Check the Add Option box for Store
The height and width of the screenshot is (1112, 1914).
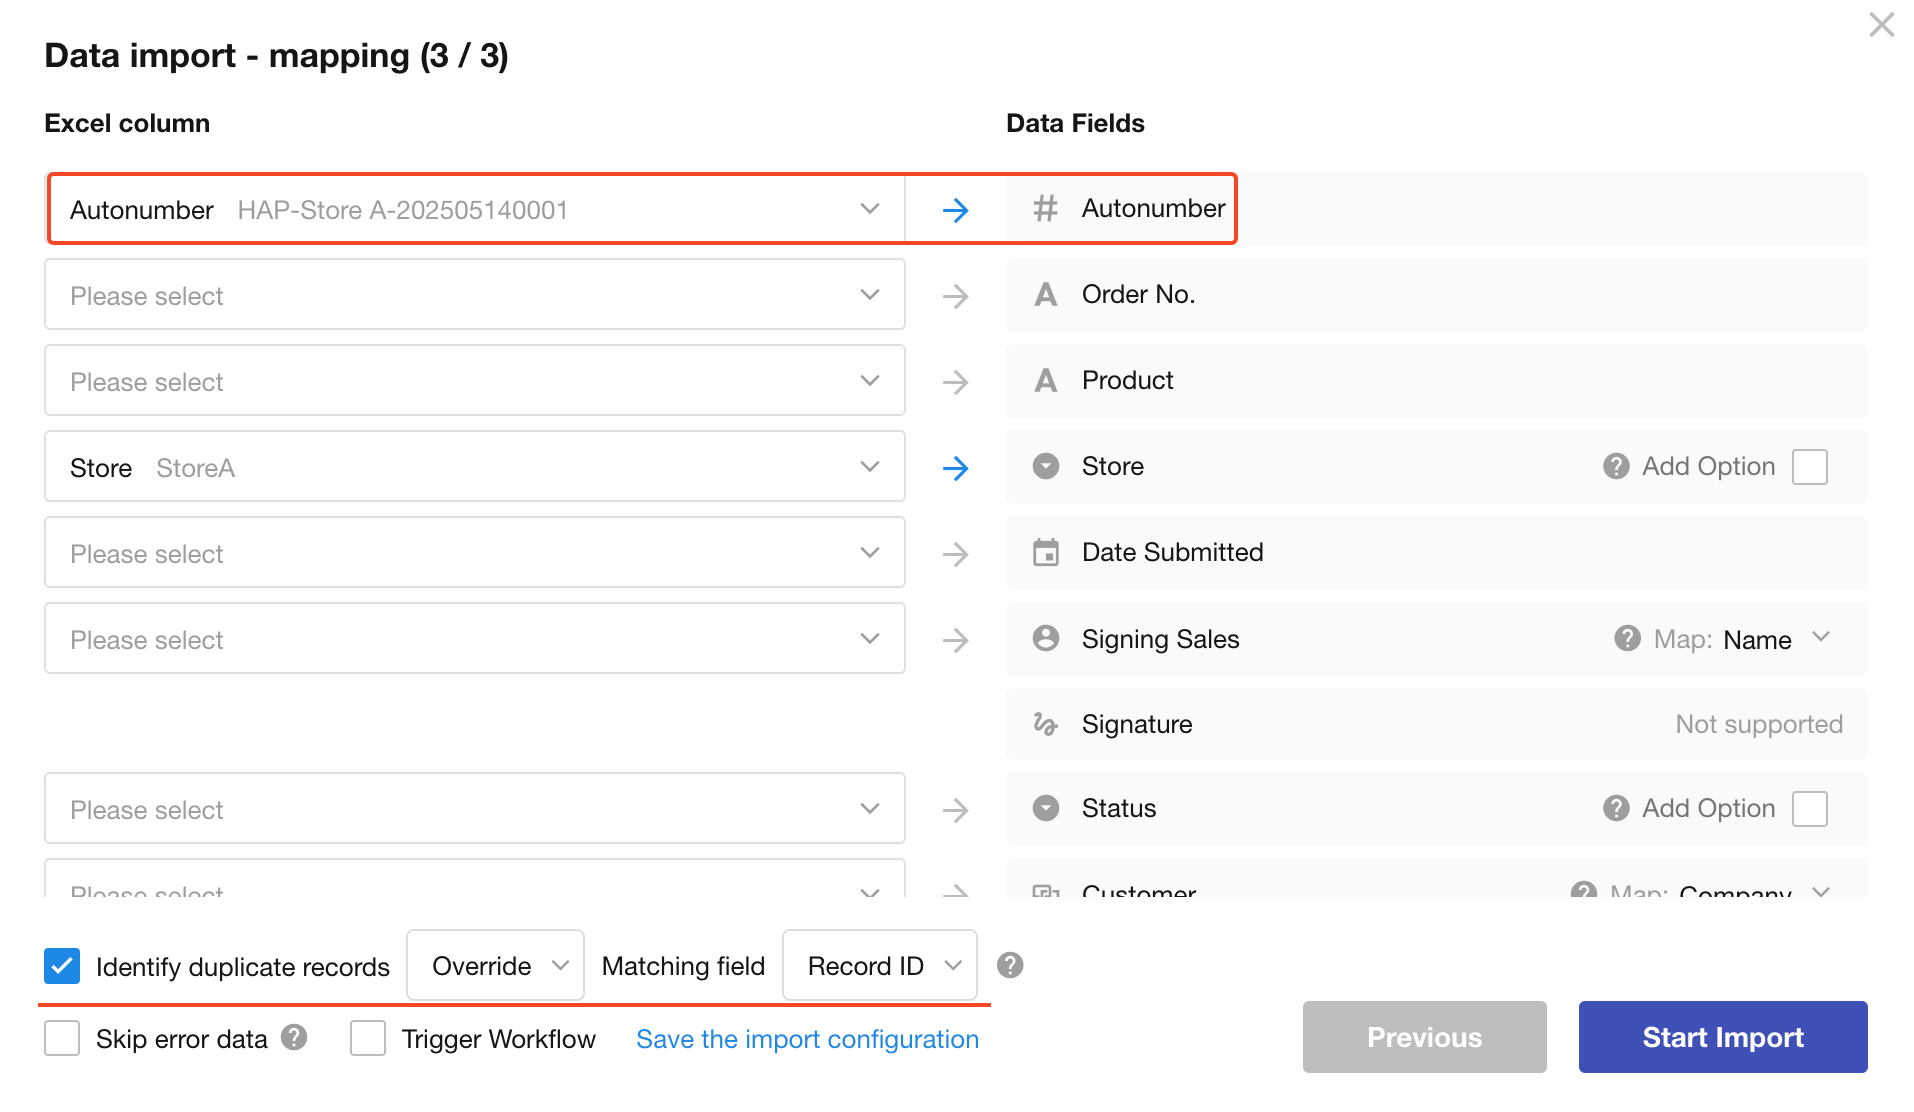(x=1809, y=467)
